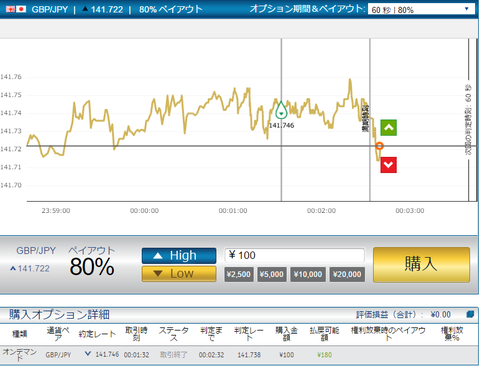The width and height of the screenshot is (480, 366).
Task: Click the orange circle current price marker
Action: (x=379, y=146)
